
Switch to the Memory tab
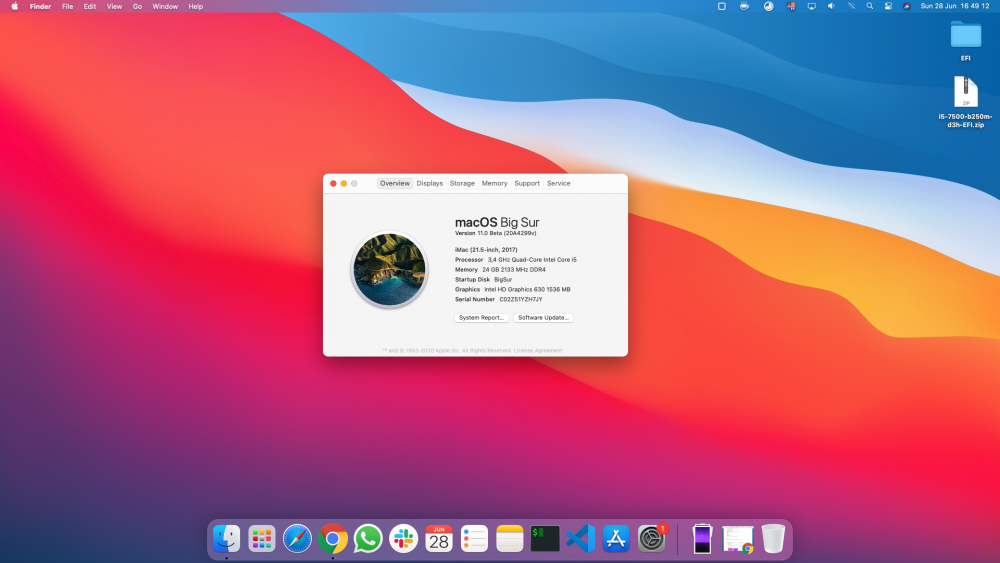click(494, 184)
